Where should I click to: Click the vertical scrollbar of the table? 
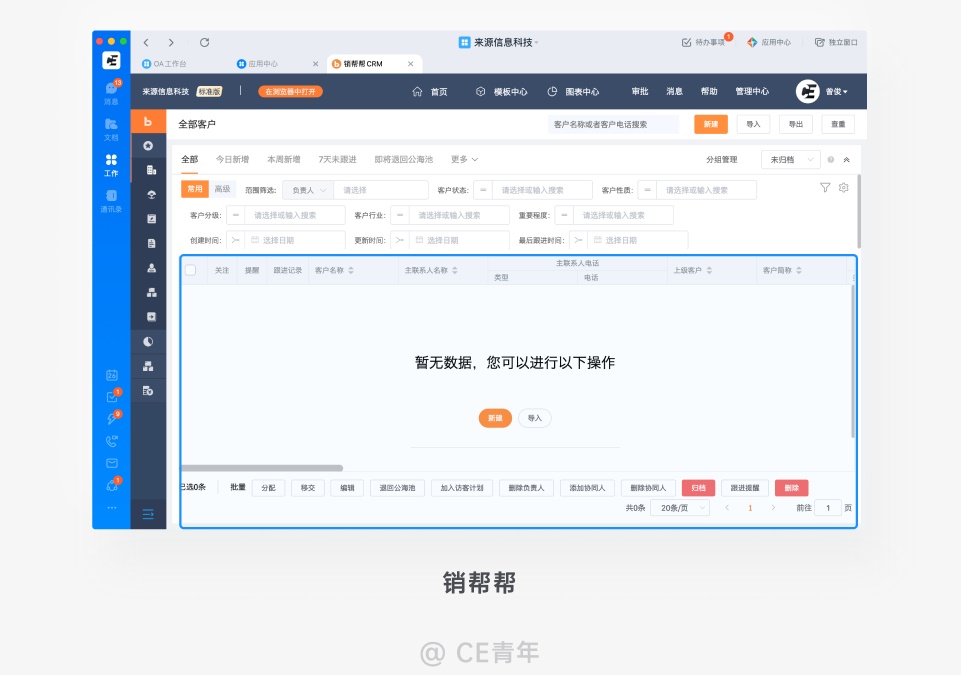pyautogui.click(x=853, y=360)
